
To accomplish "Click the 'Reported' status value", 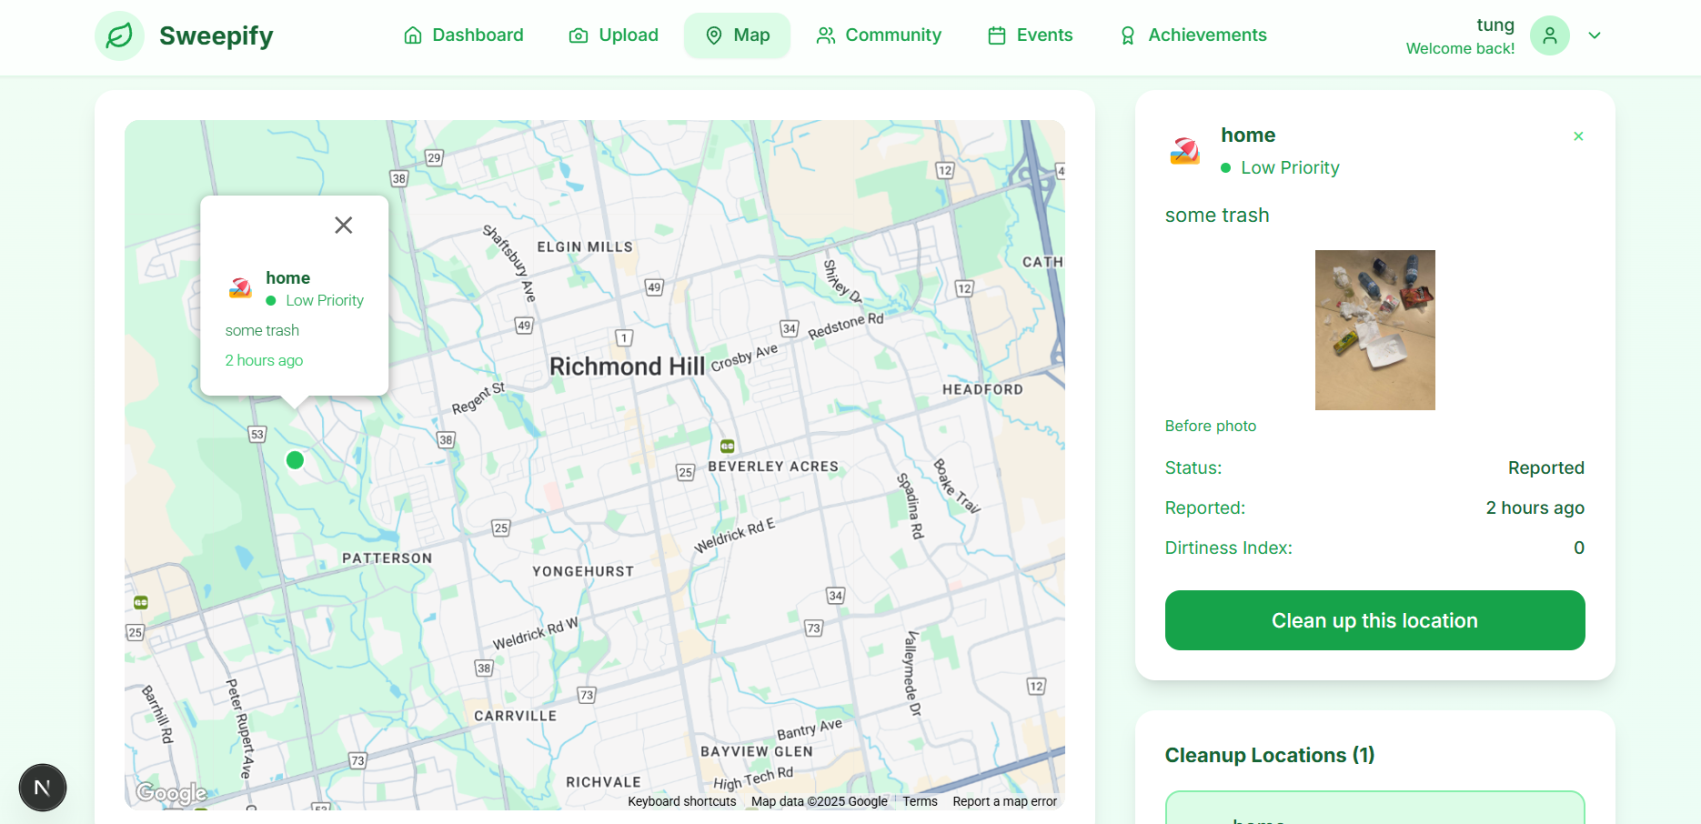I will tap(1546, 468).
